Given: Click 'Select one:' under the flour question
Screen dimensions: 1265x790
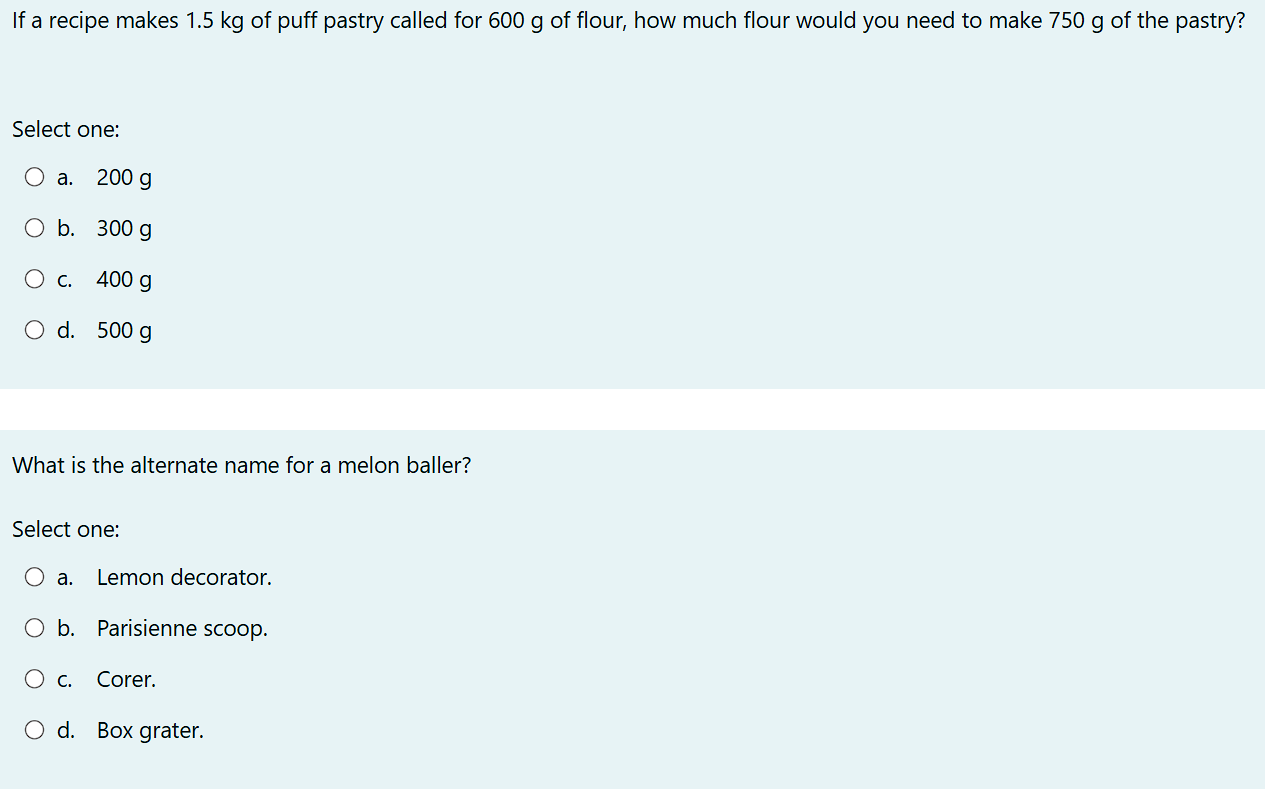Looking at the screenshot, I should [x=66, y=130].
